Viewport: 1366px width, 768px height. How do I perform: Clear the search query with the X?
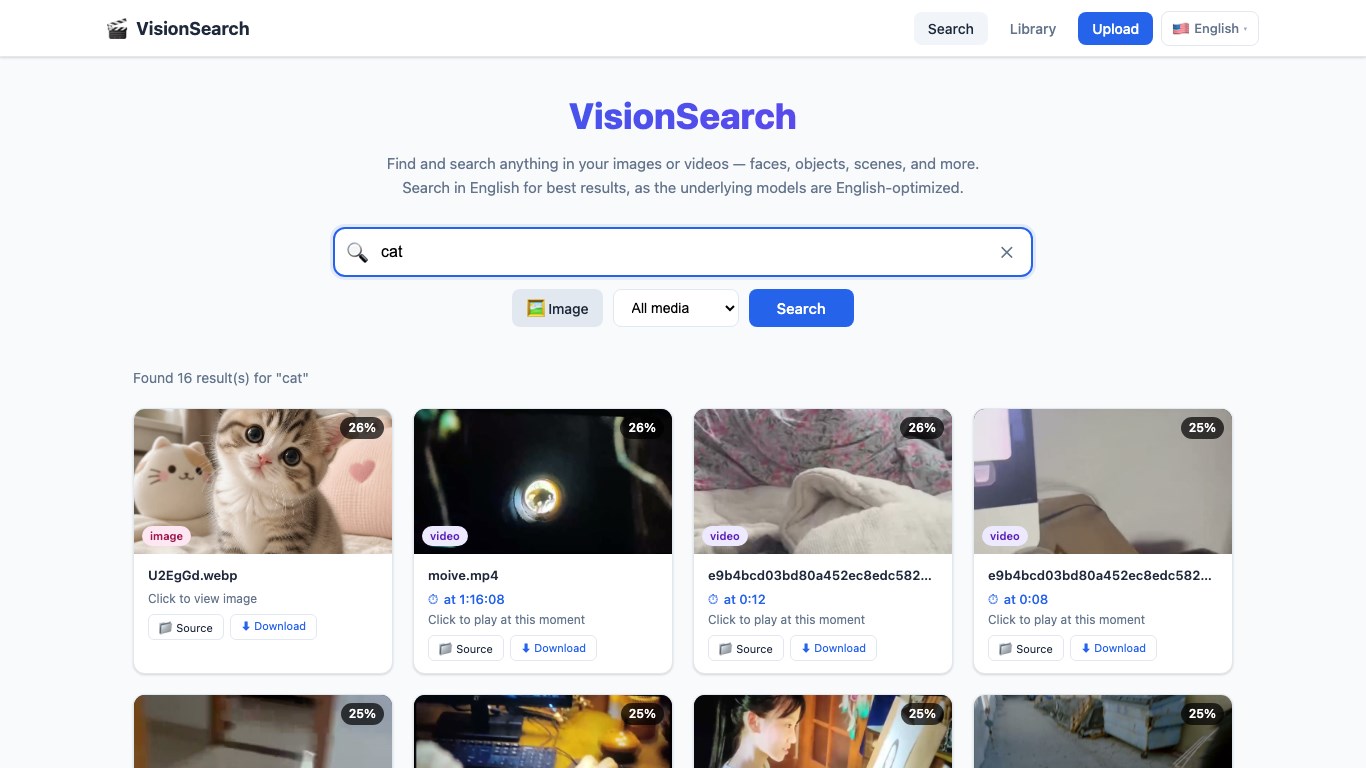click(x=1007, y=252)
